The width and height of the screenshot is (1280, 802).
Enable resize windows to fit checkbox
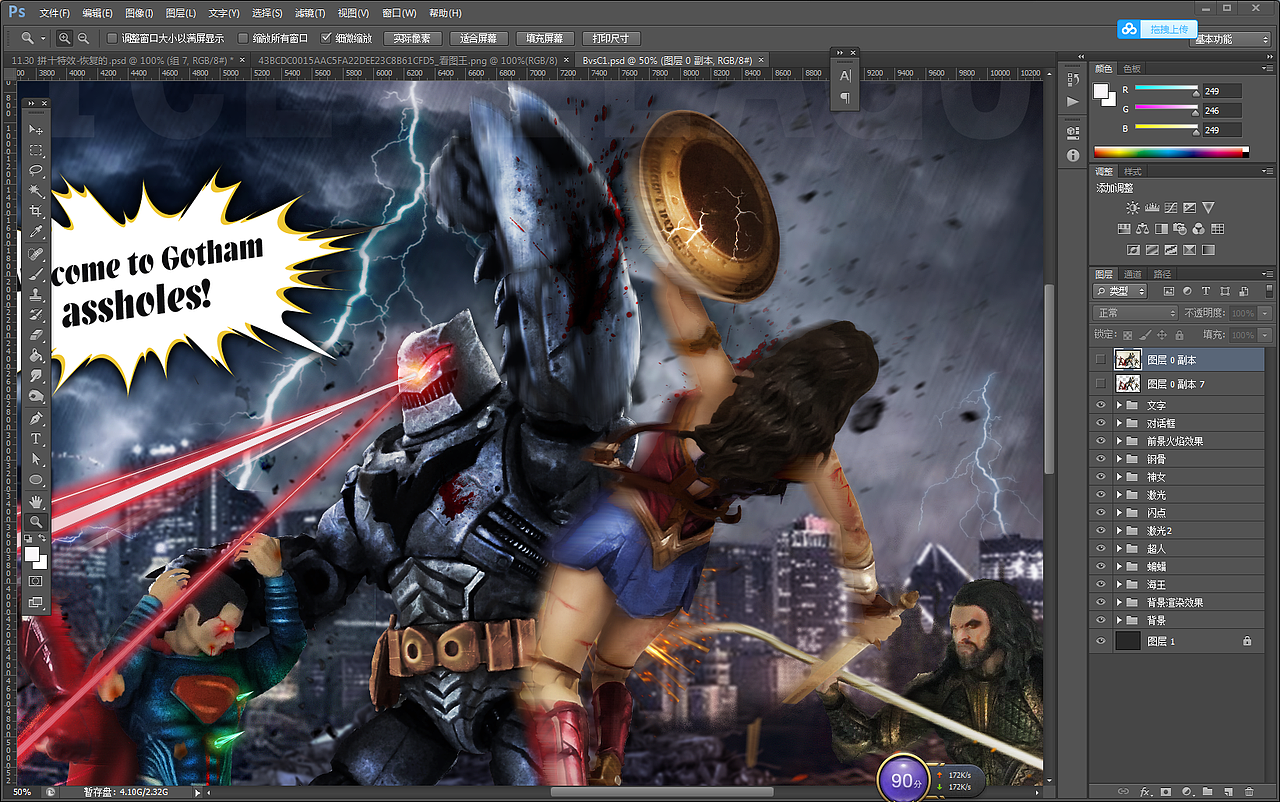[x=111, y=38]
